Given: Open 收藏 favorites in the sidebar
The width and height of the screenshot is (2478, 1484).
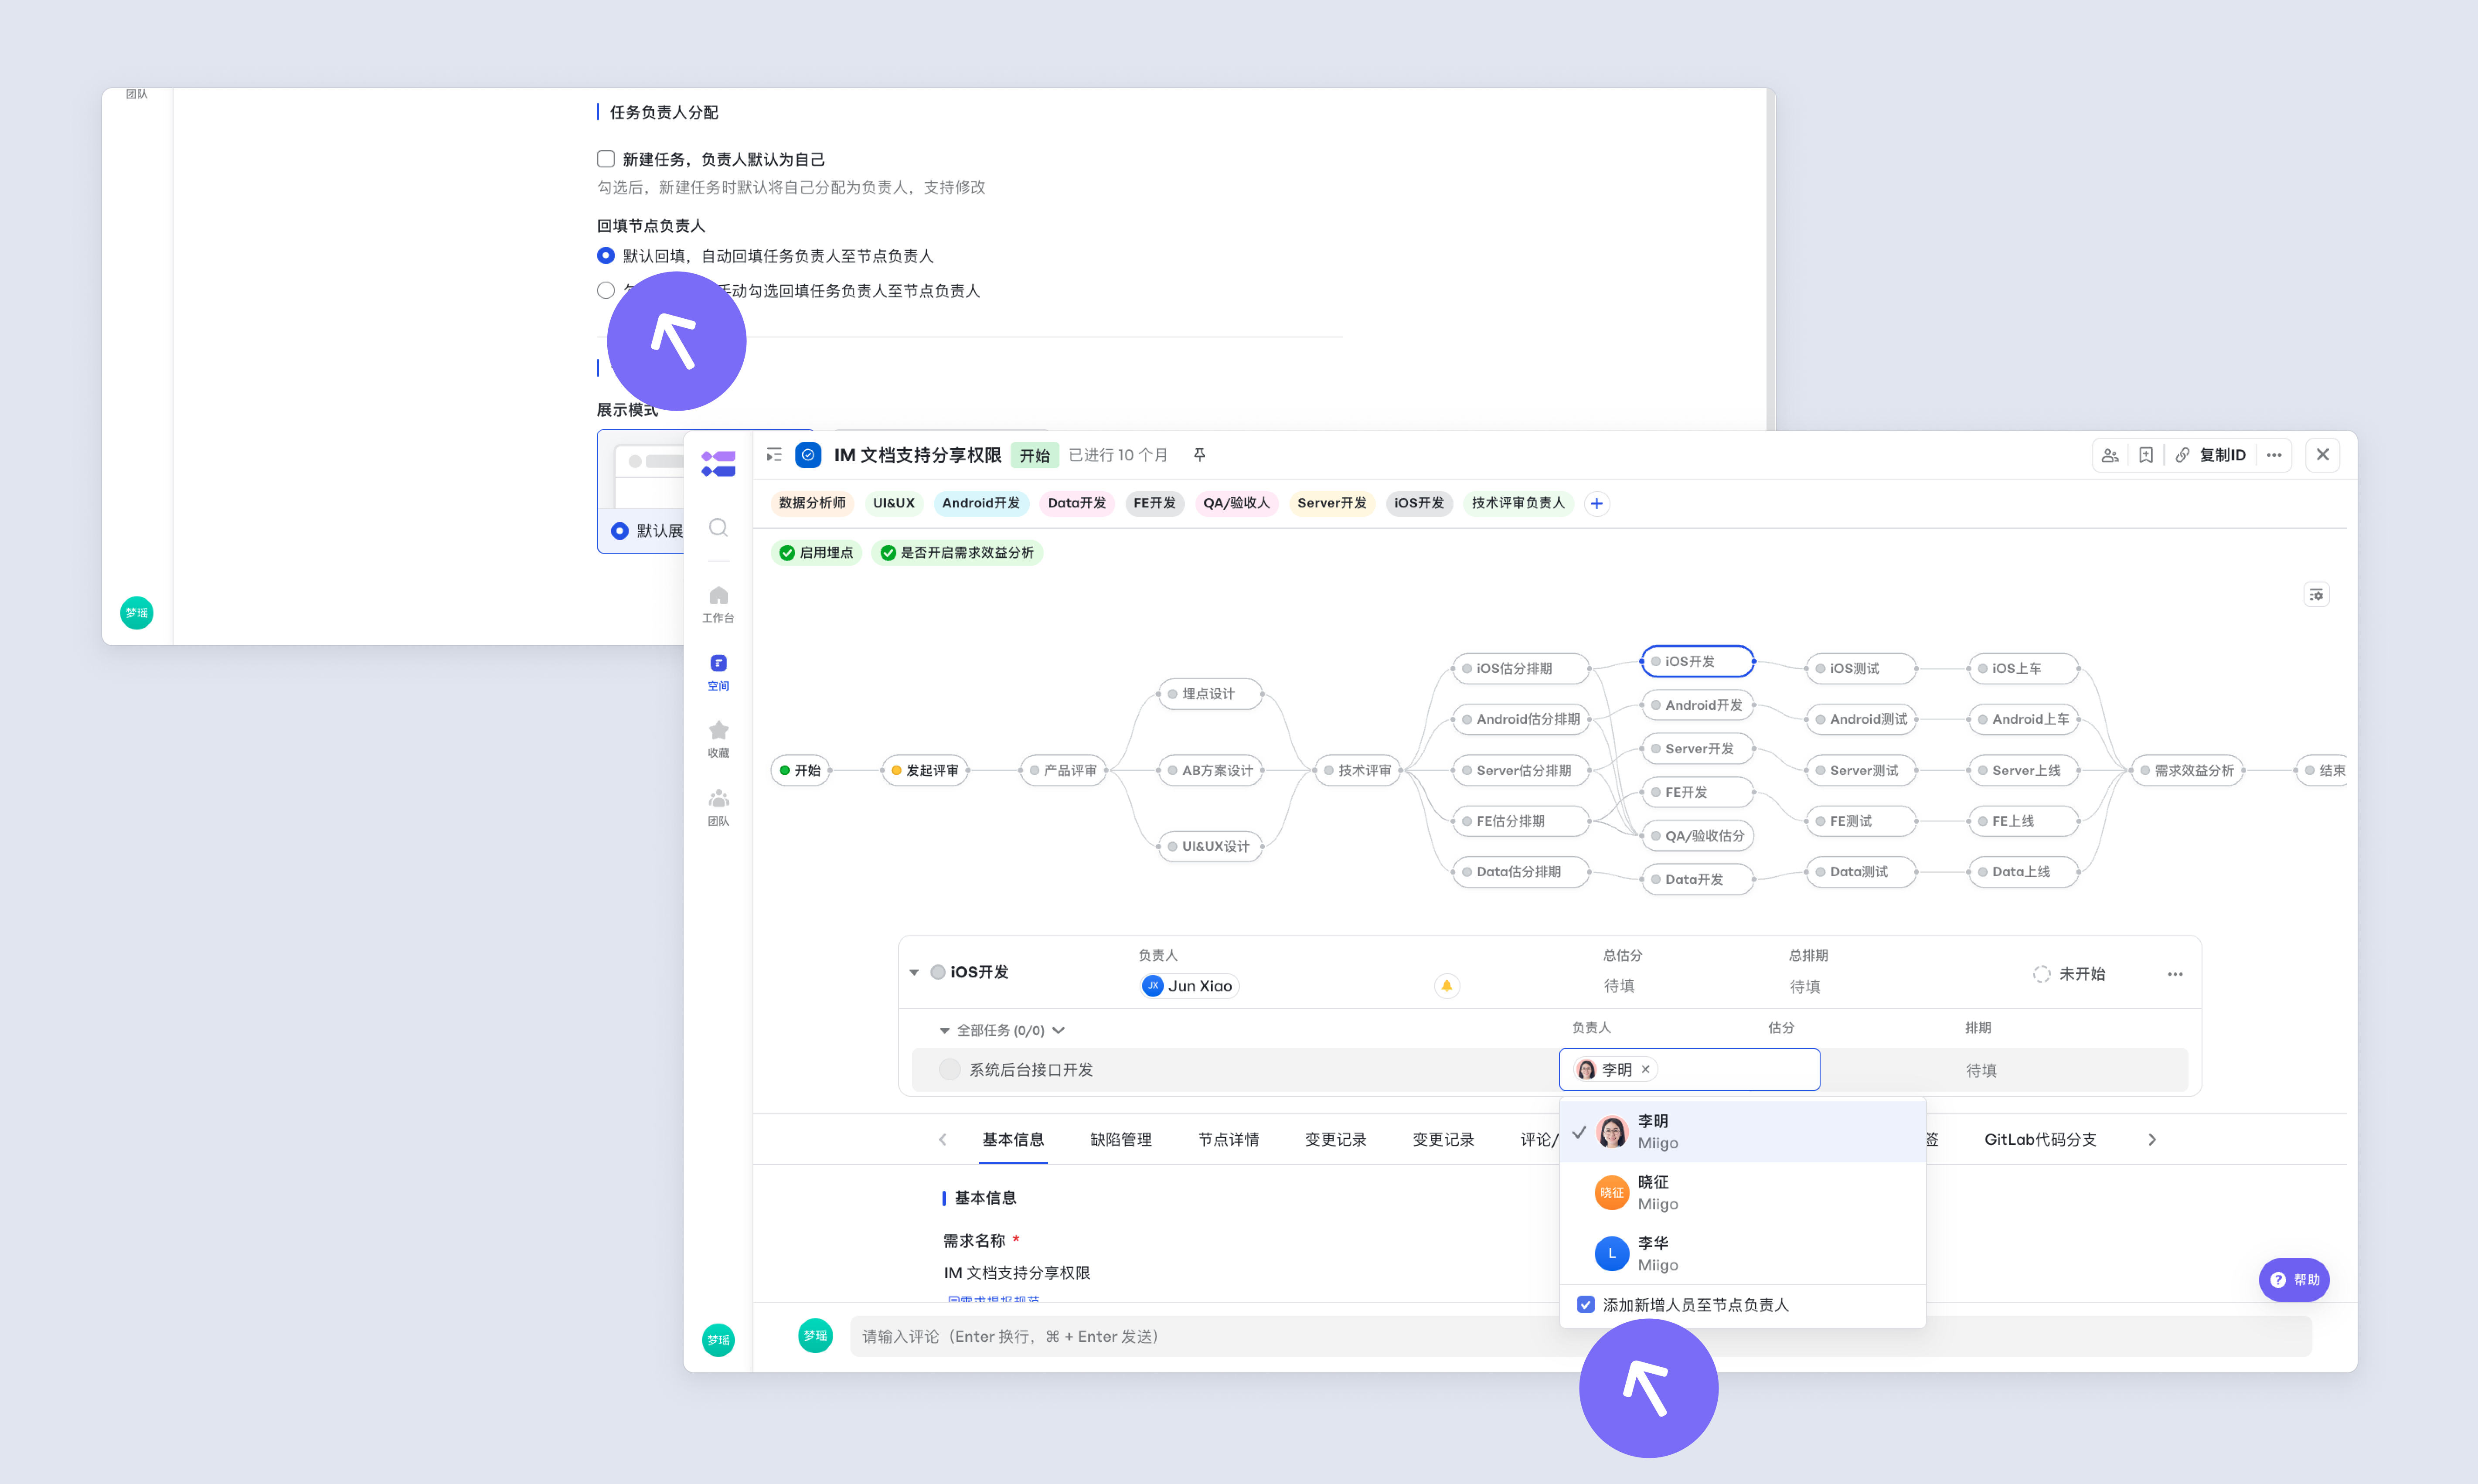Looking at the screenshot, I should coord(718,740).
